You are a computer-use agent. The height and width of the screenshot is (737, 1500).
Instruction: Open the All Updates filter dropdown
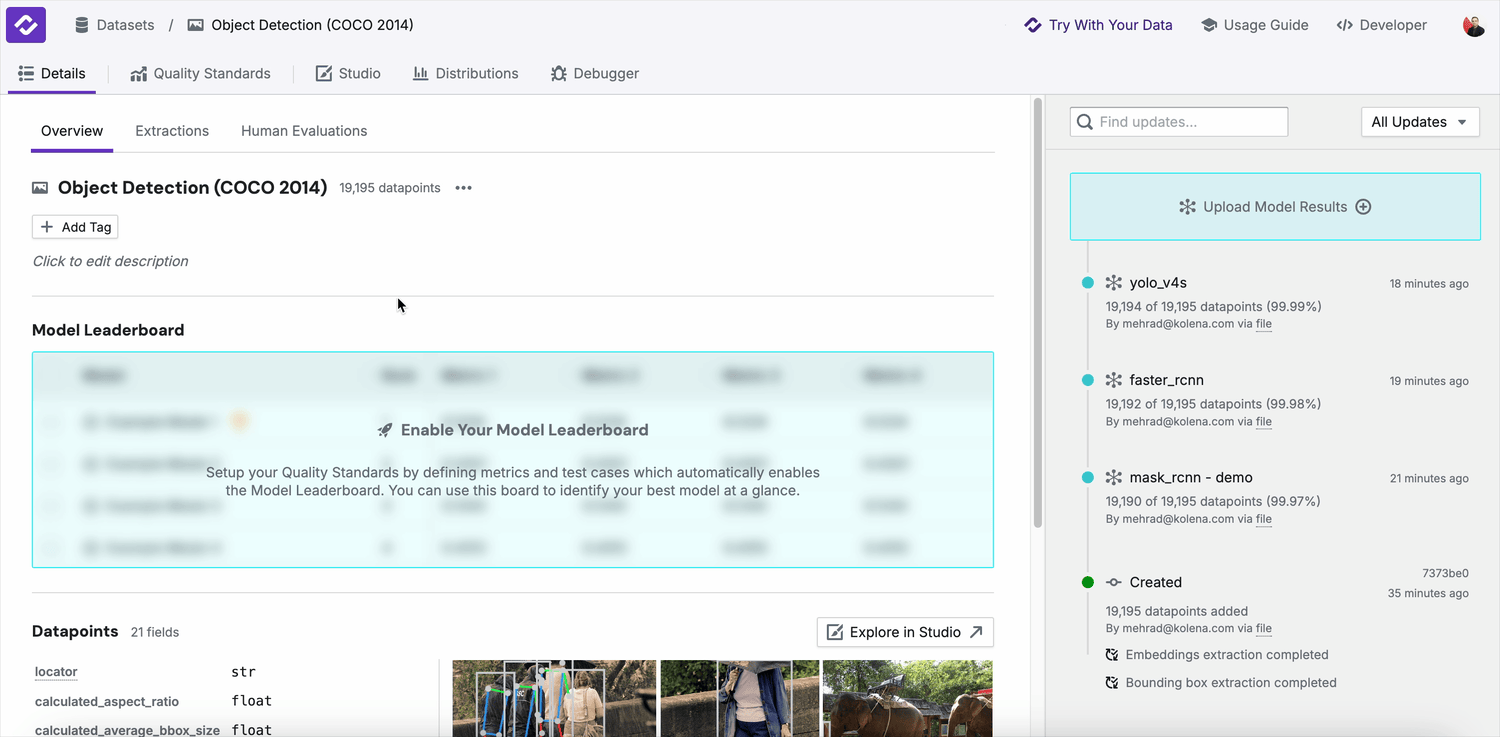click(x=1419, y=122)
